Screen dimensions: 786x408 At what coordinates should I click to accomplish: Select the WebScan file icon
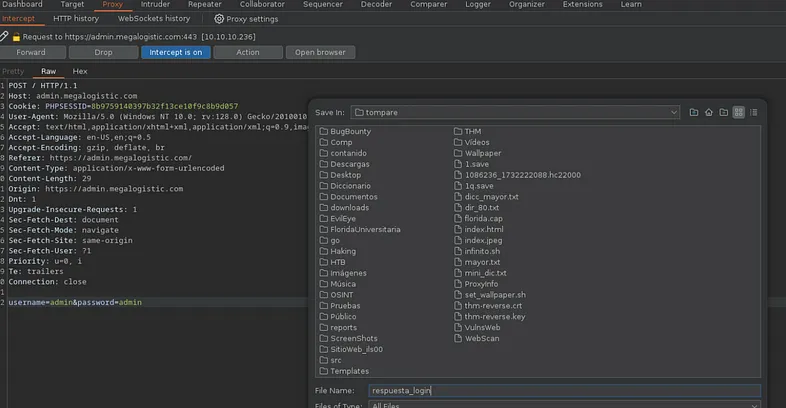(458, 338)
